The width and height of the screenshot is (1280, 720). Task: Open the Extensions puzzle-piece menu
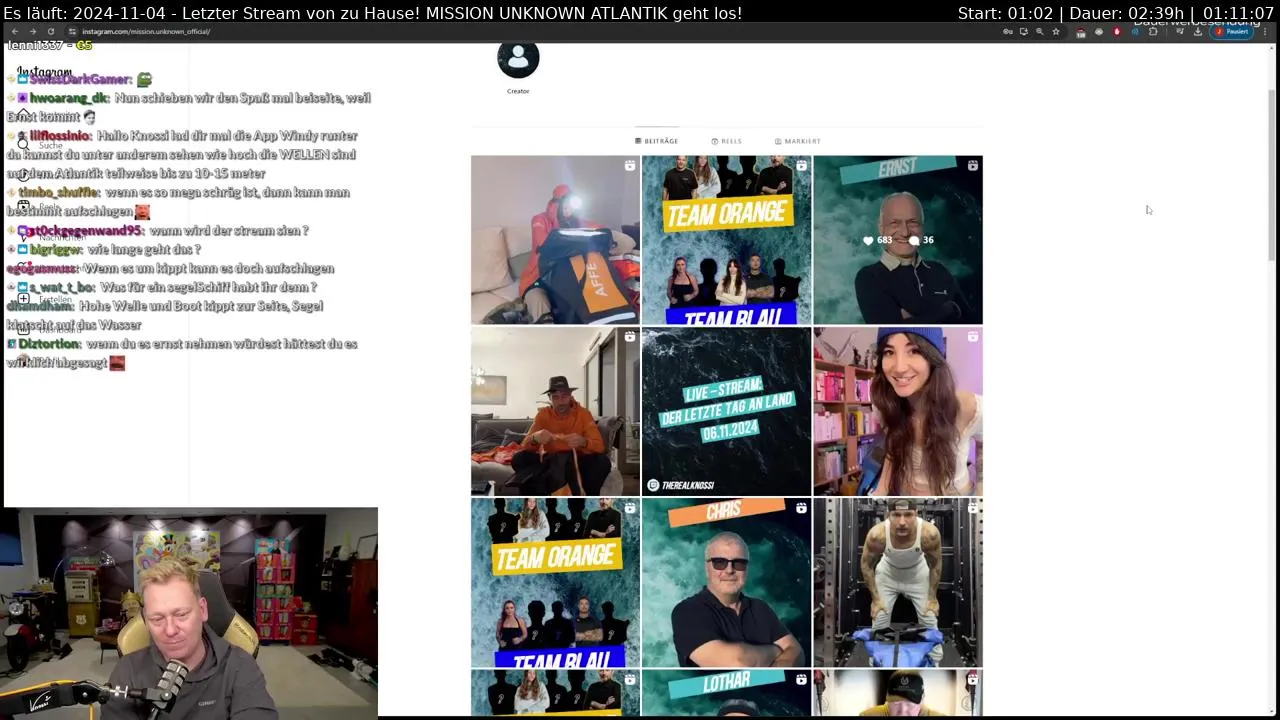click(1153, 32)
